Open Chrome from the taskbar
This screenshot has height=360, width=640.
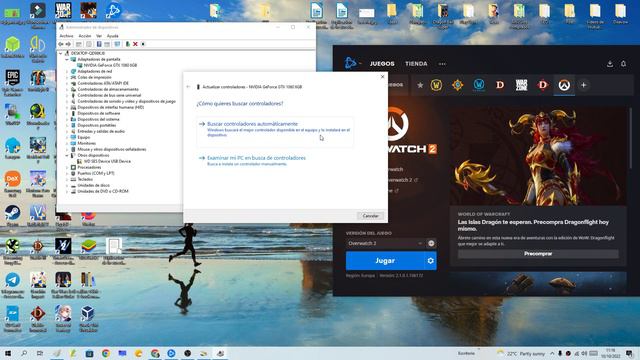[x=106, y=353]
